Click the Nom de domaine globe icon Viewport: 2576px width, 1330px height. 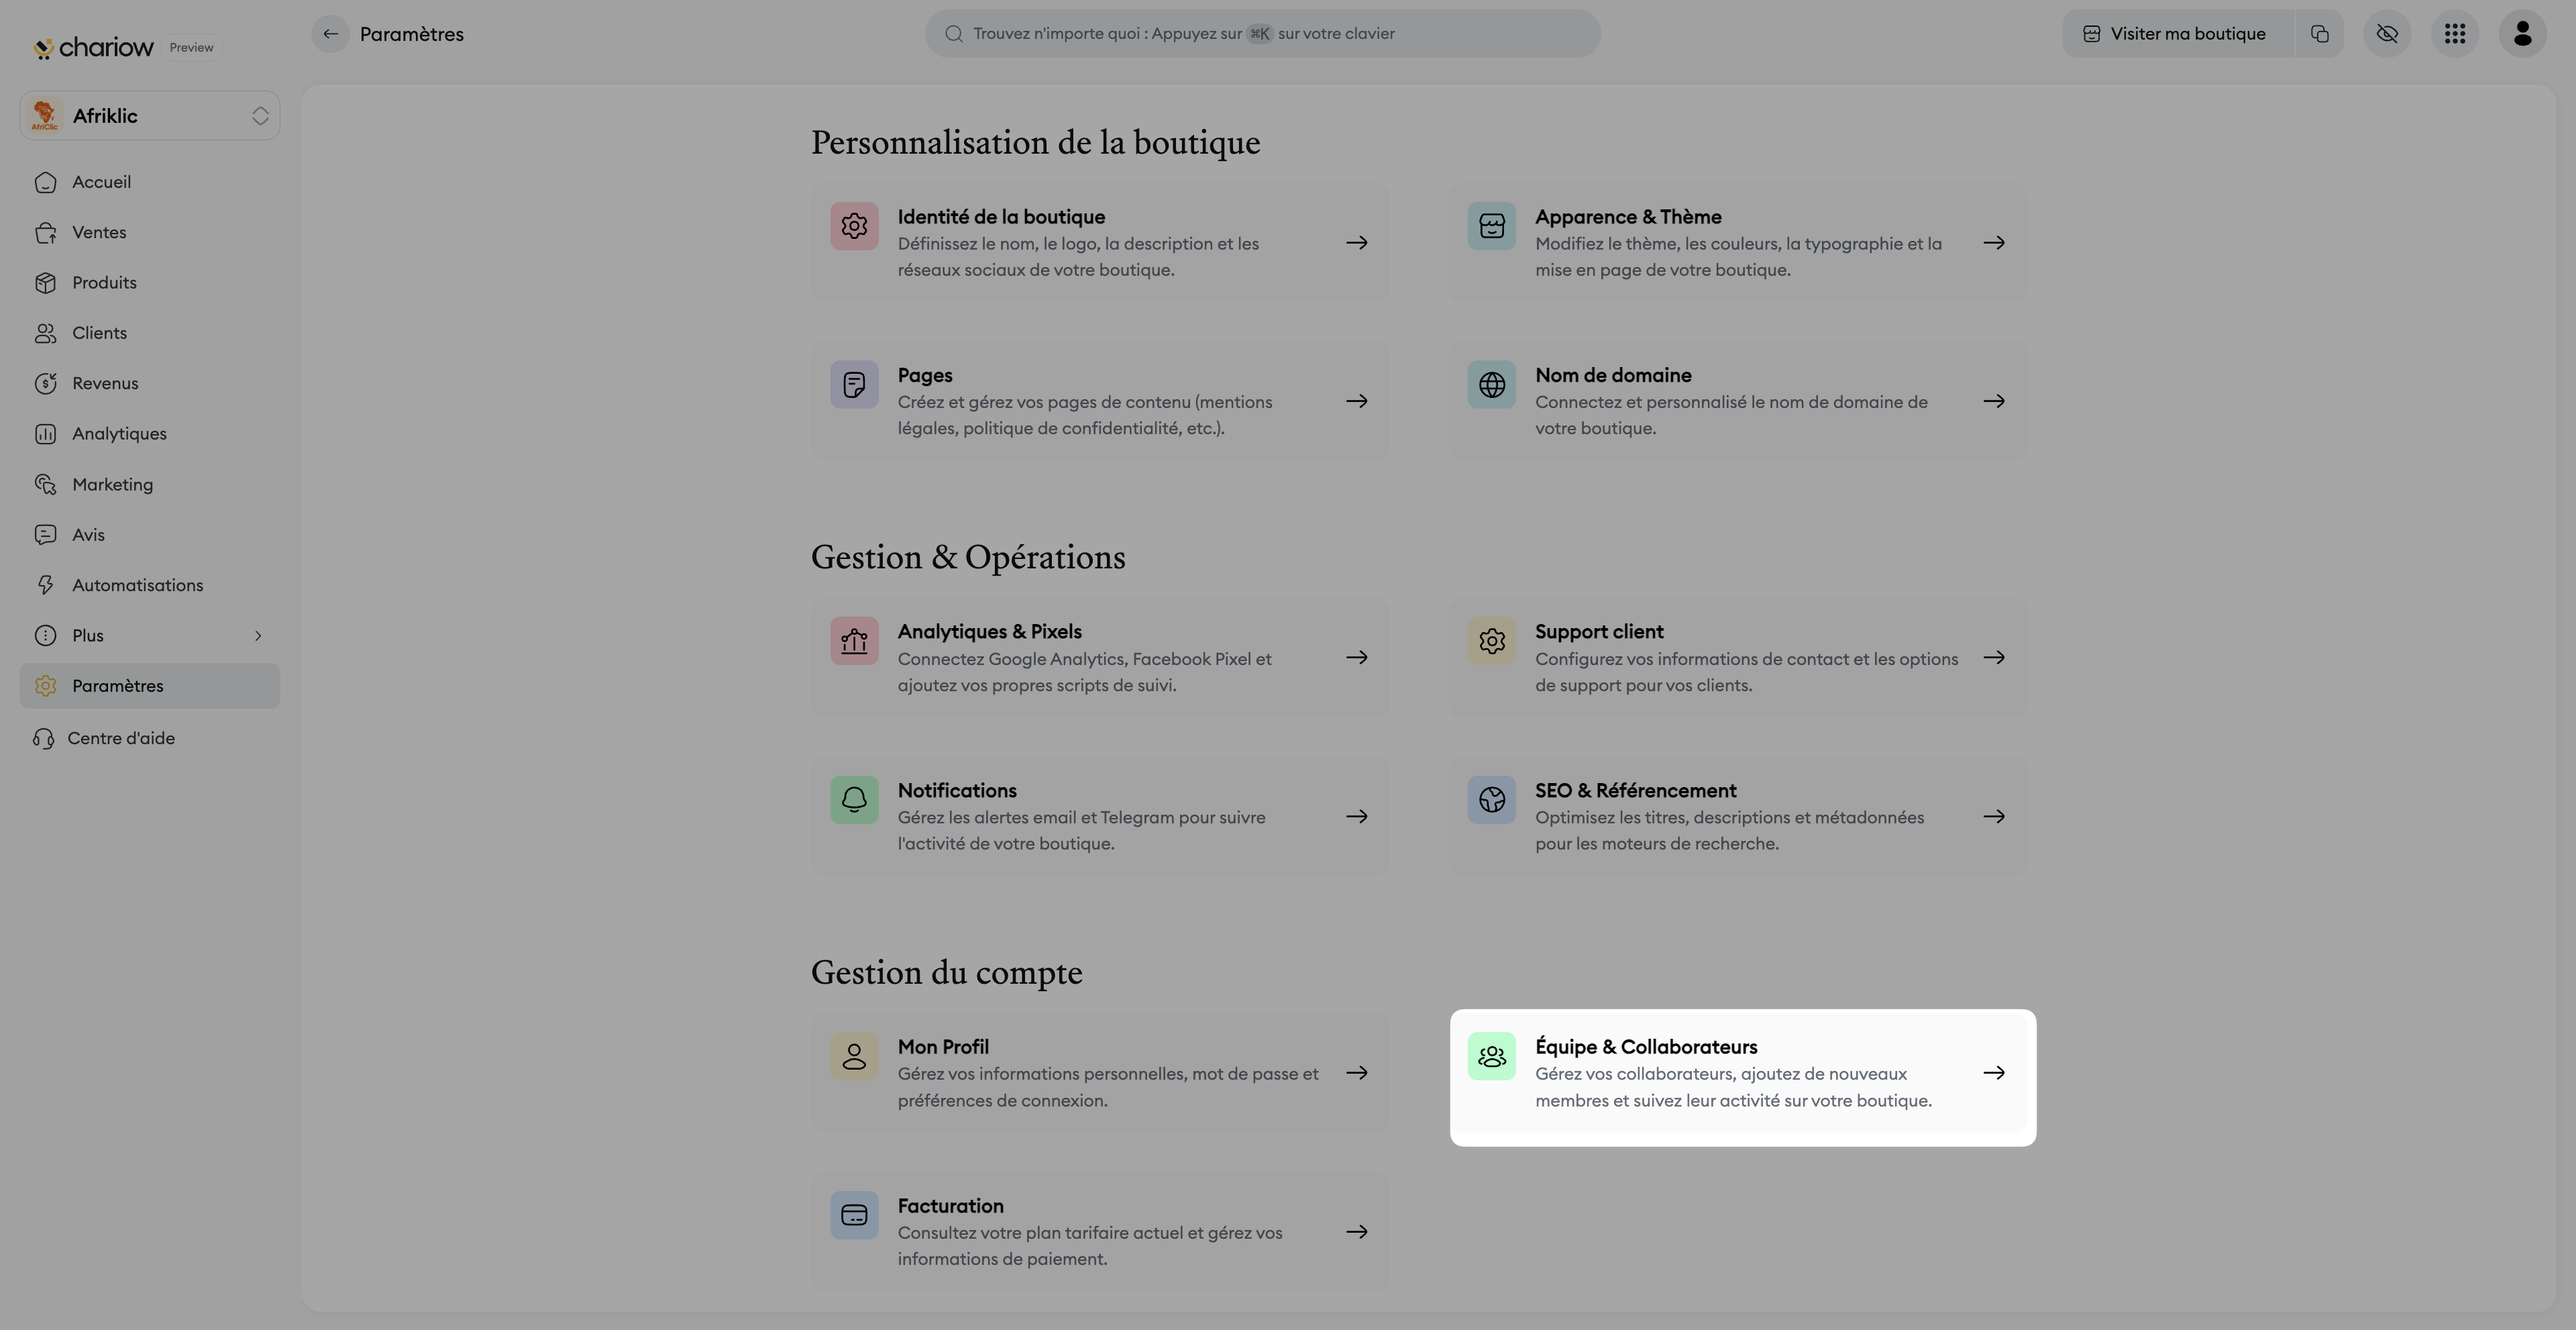1491,385
